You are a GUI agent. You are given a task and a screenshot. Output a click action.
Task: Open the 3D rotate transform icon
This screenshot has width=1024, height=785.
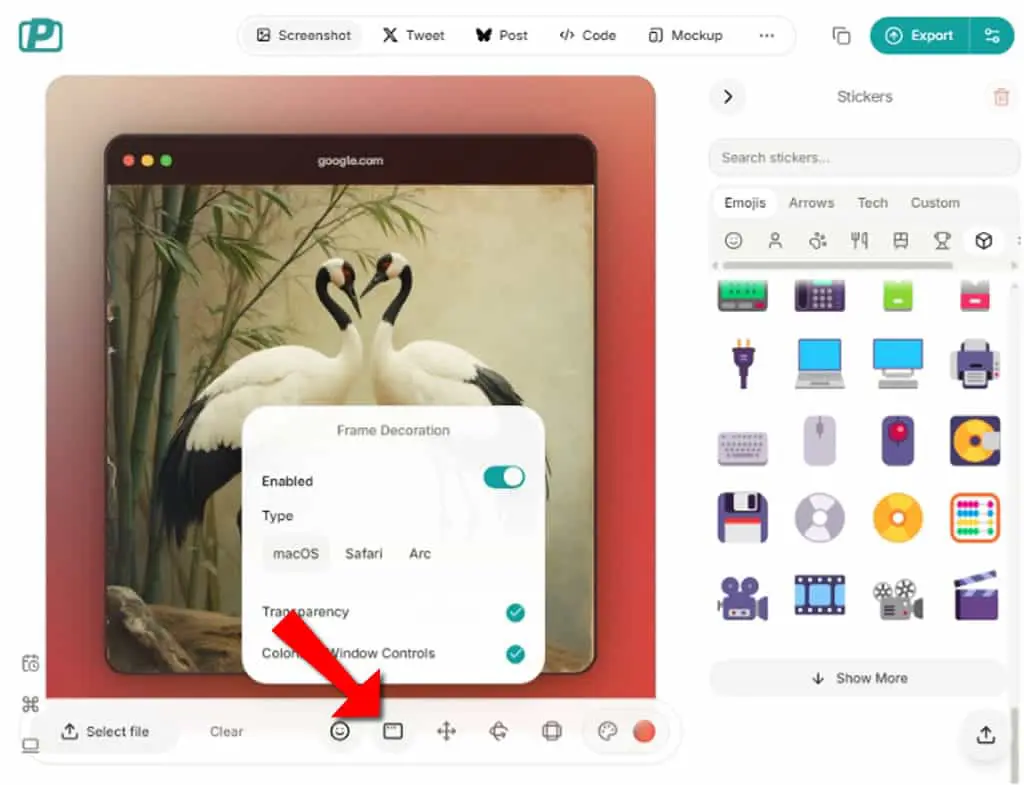[x=498, y=731]
